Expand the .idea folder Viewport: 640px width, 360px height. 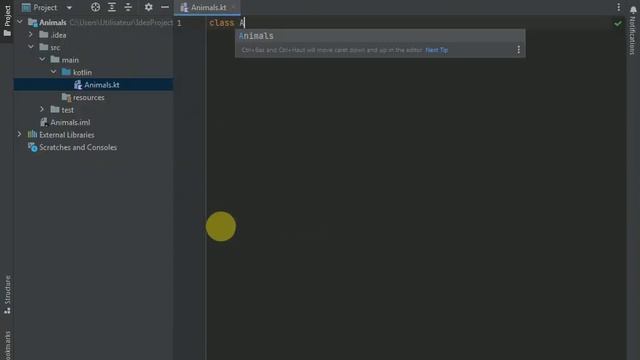point(31,35)
